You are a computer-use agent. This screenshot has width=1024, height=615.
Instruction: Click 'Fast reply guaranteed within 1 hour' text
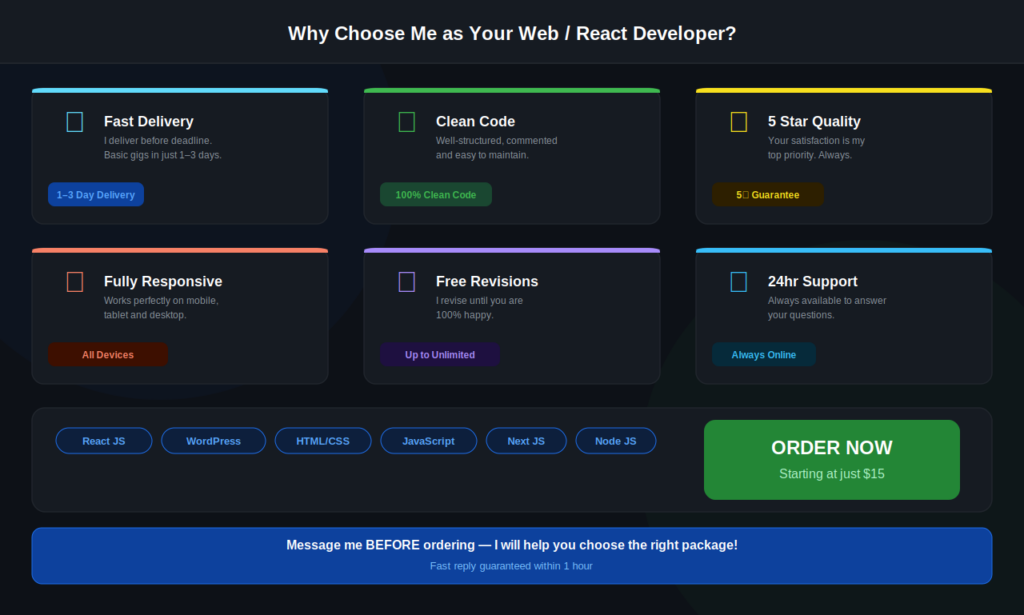(511, 566)
